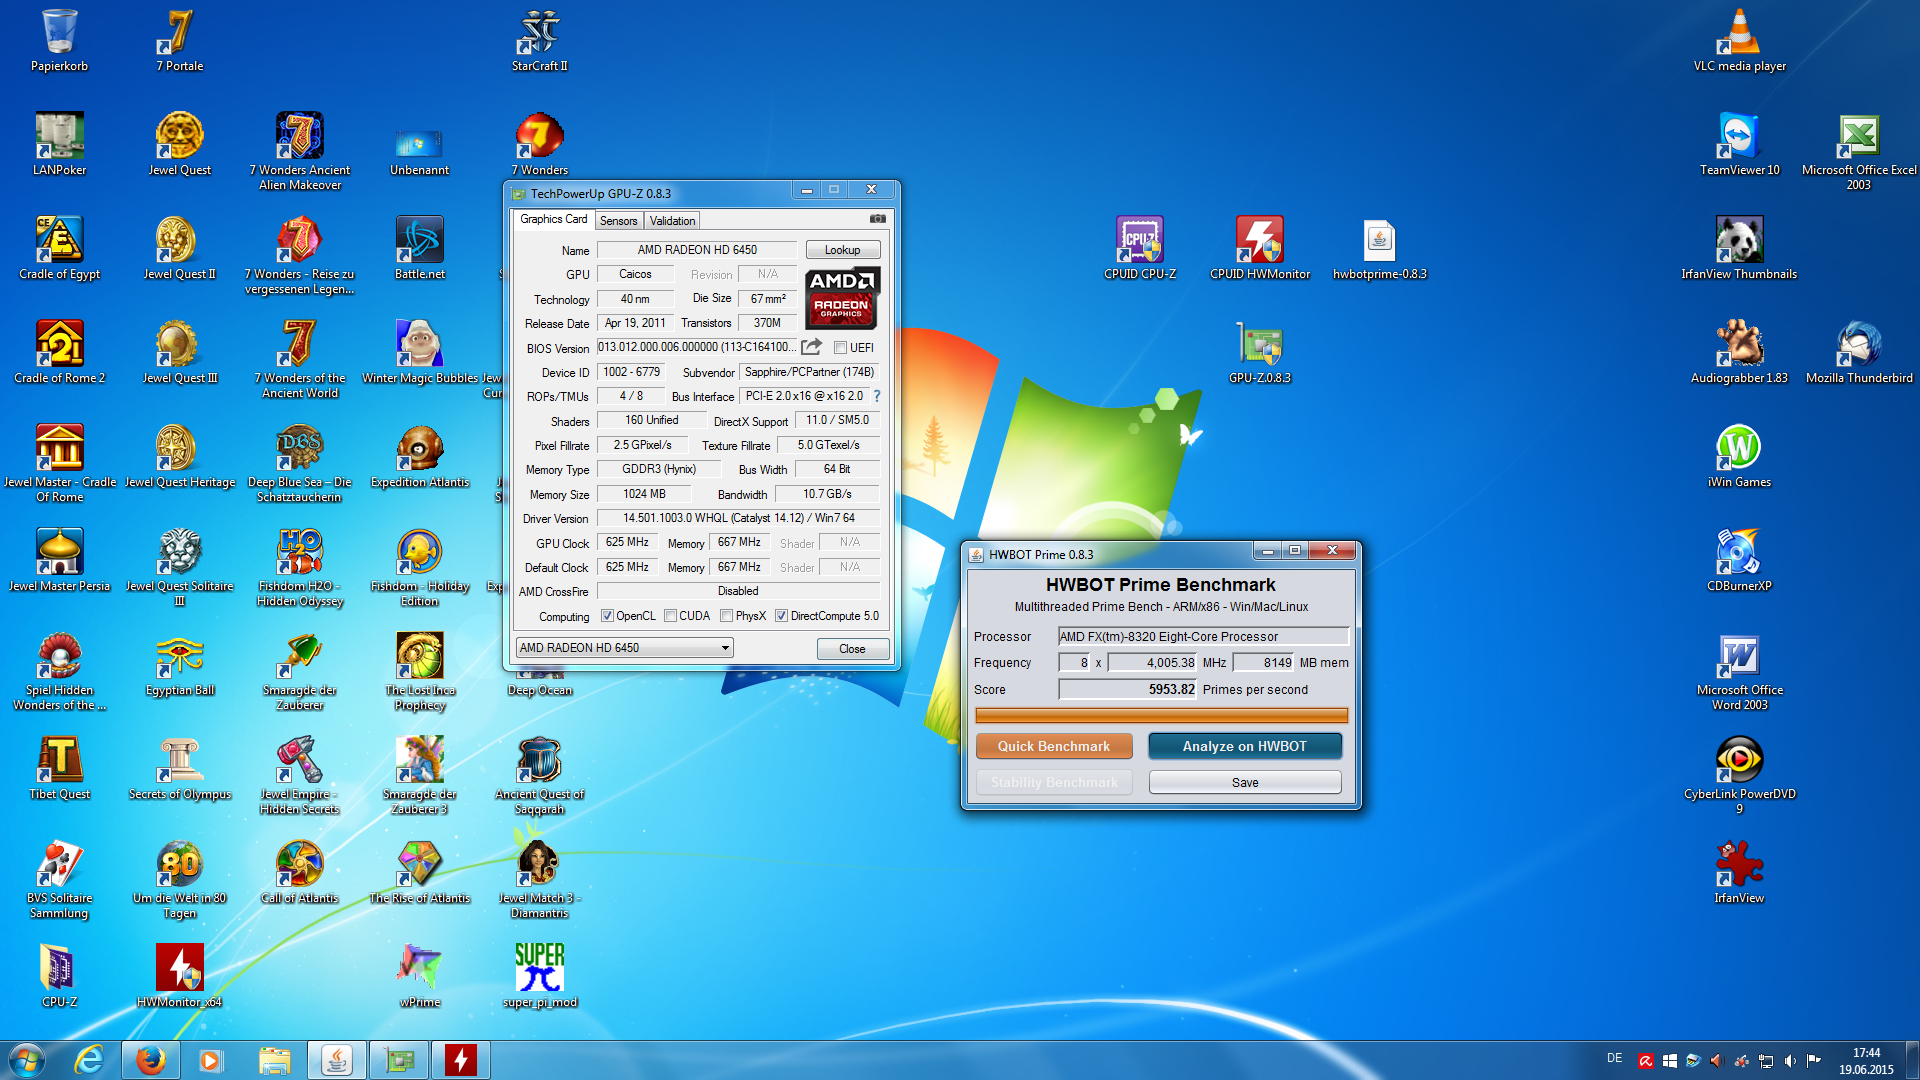Click the DE language indicator in tray
Image resolution: width=1920 pixels, height=1080 pixels.
pos(1614,1058)
